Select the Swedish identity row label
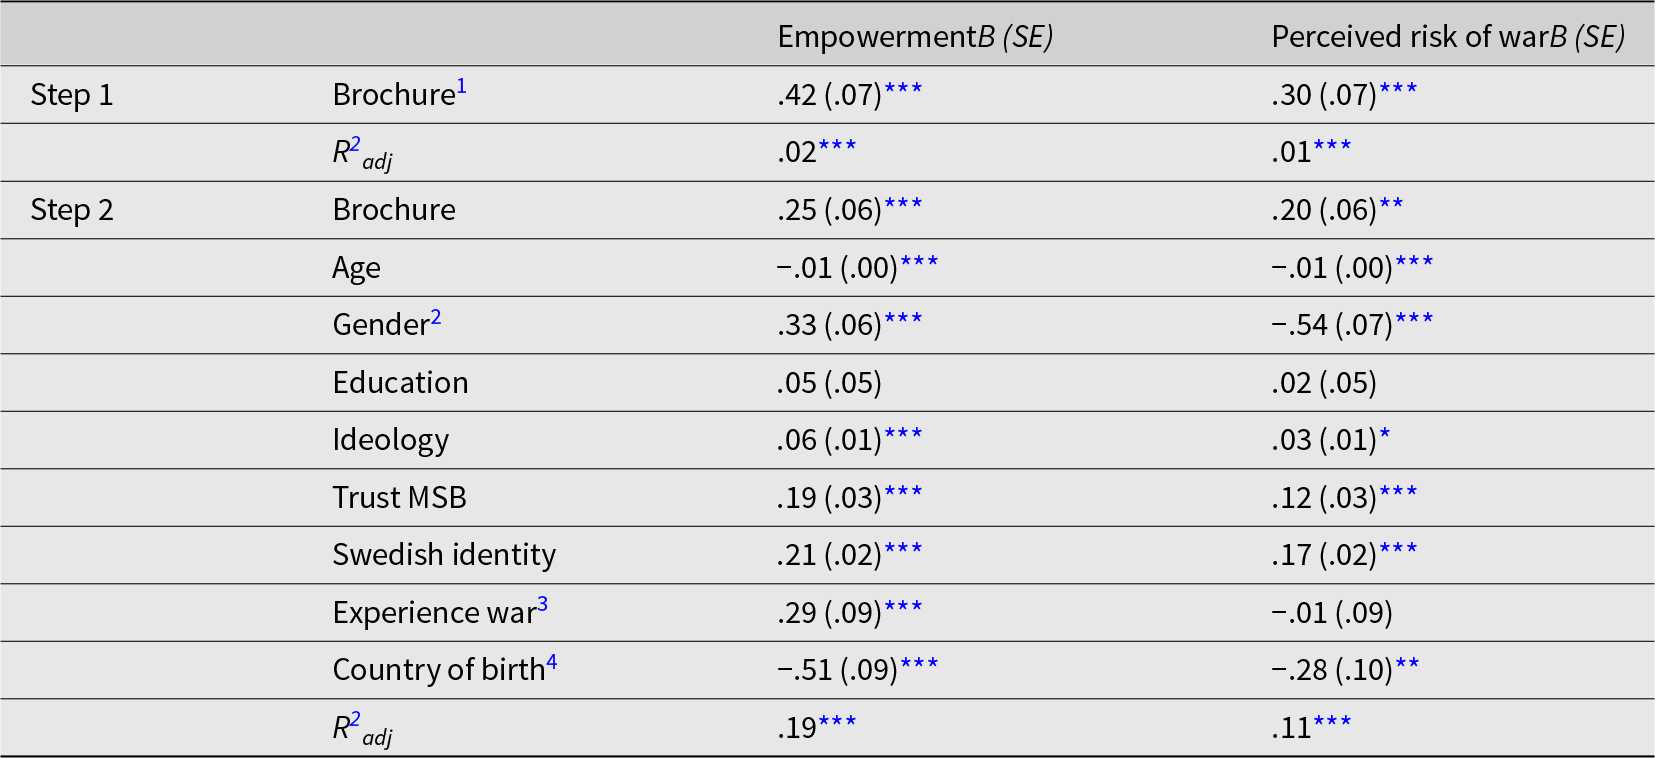Image resolution: width=1655 pixels, height=758 pixels. coord(444,555)
